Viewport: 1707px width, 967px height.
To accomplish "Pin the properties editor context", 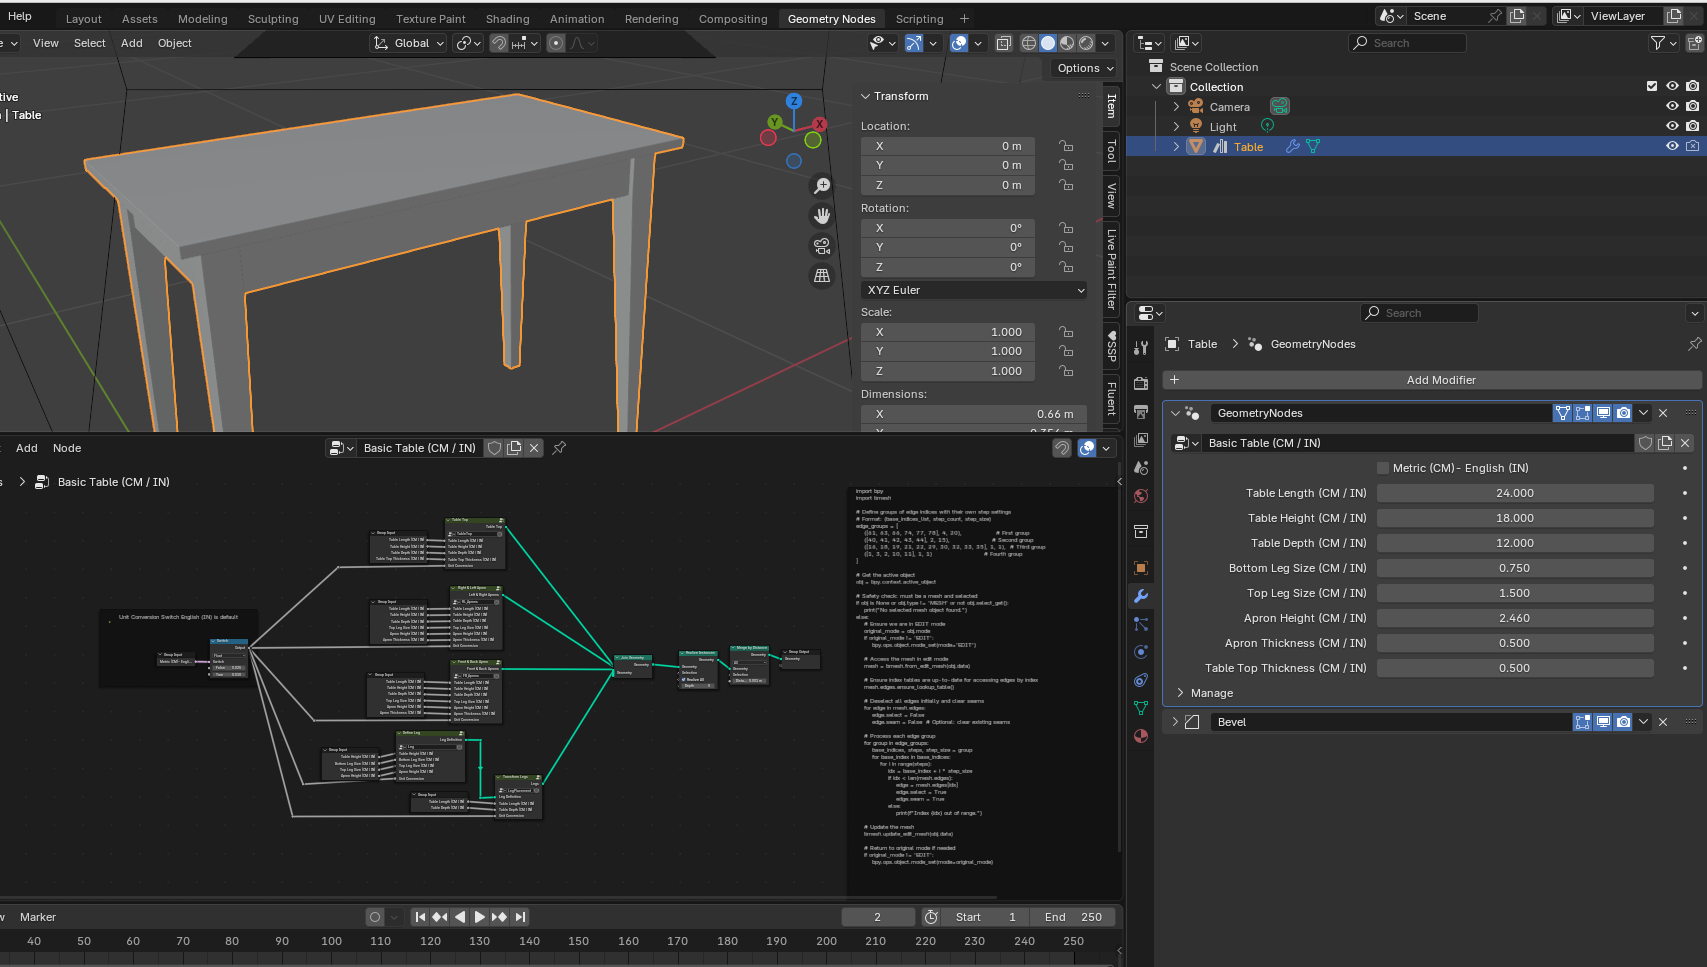I will (1694, 344).
